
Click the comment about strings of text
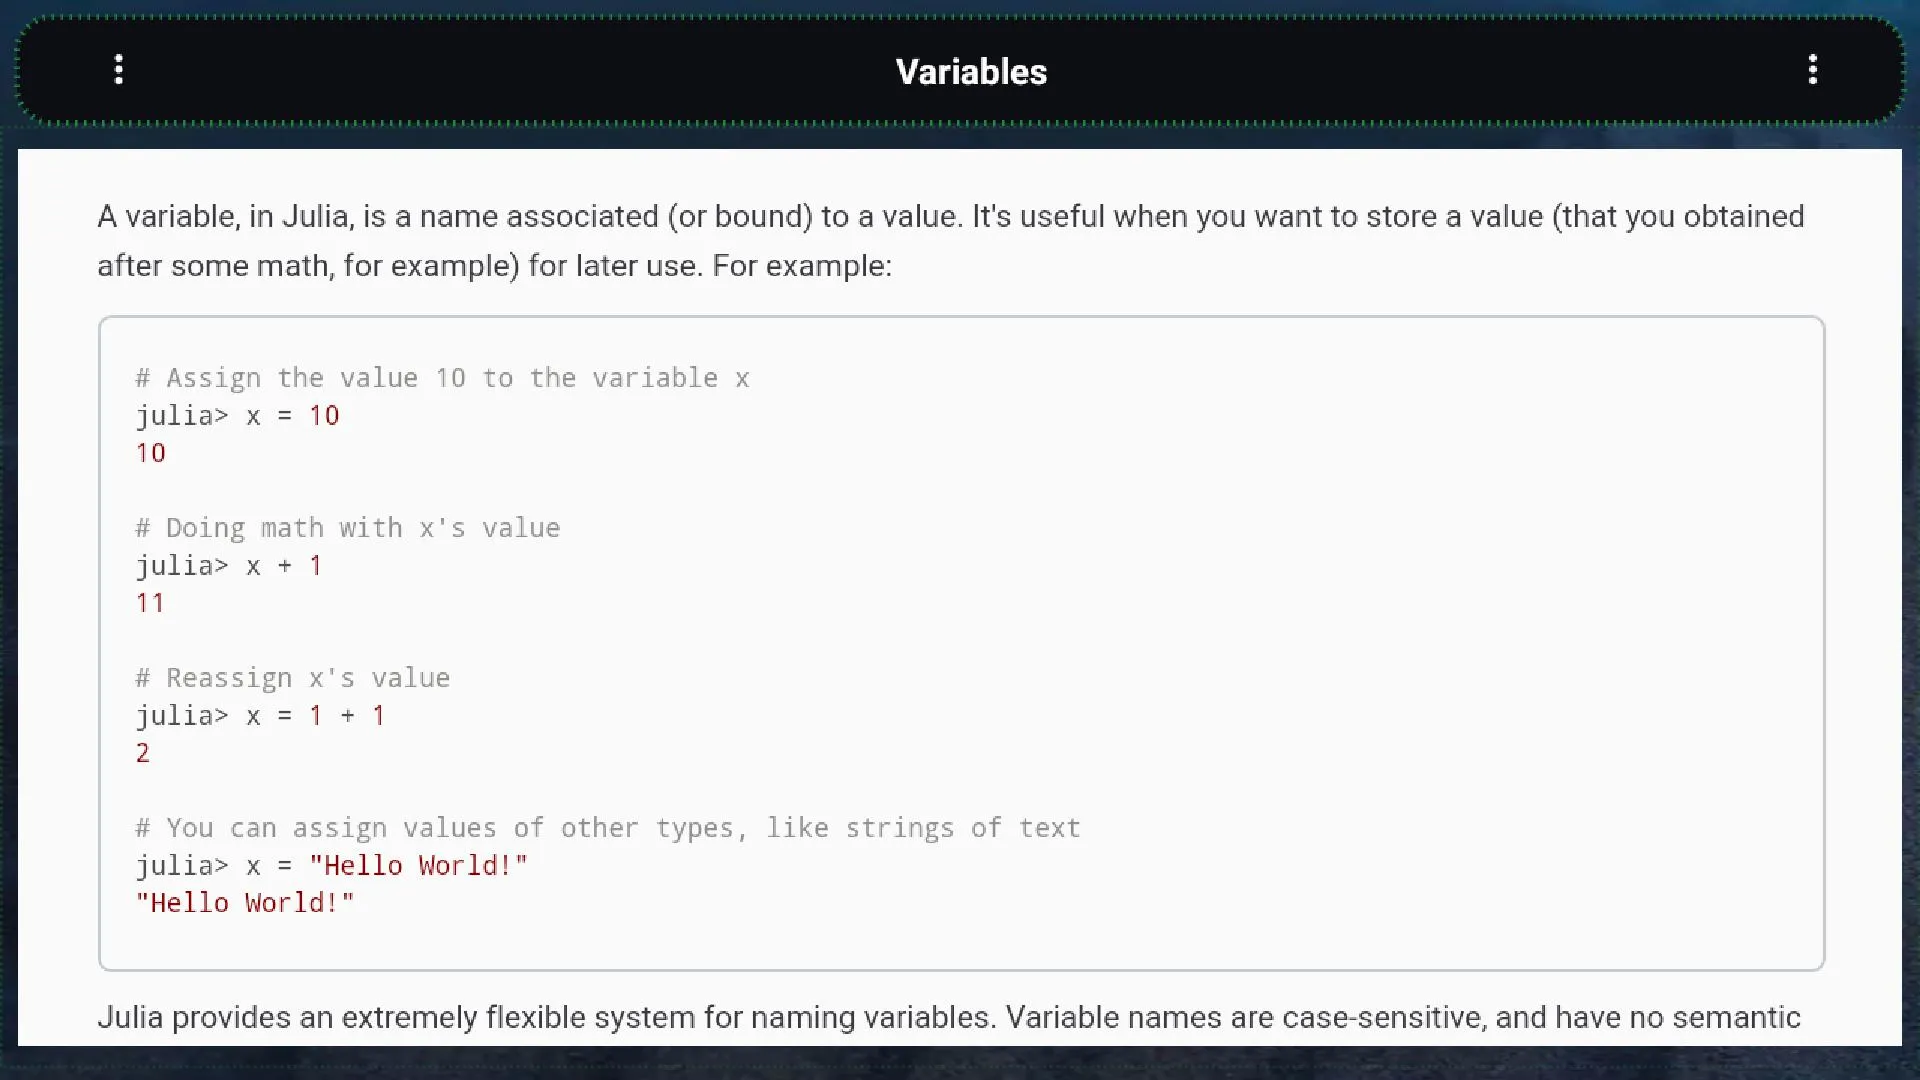[x=608, y=828]
